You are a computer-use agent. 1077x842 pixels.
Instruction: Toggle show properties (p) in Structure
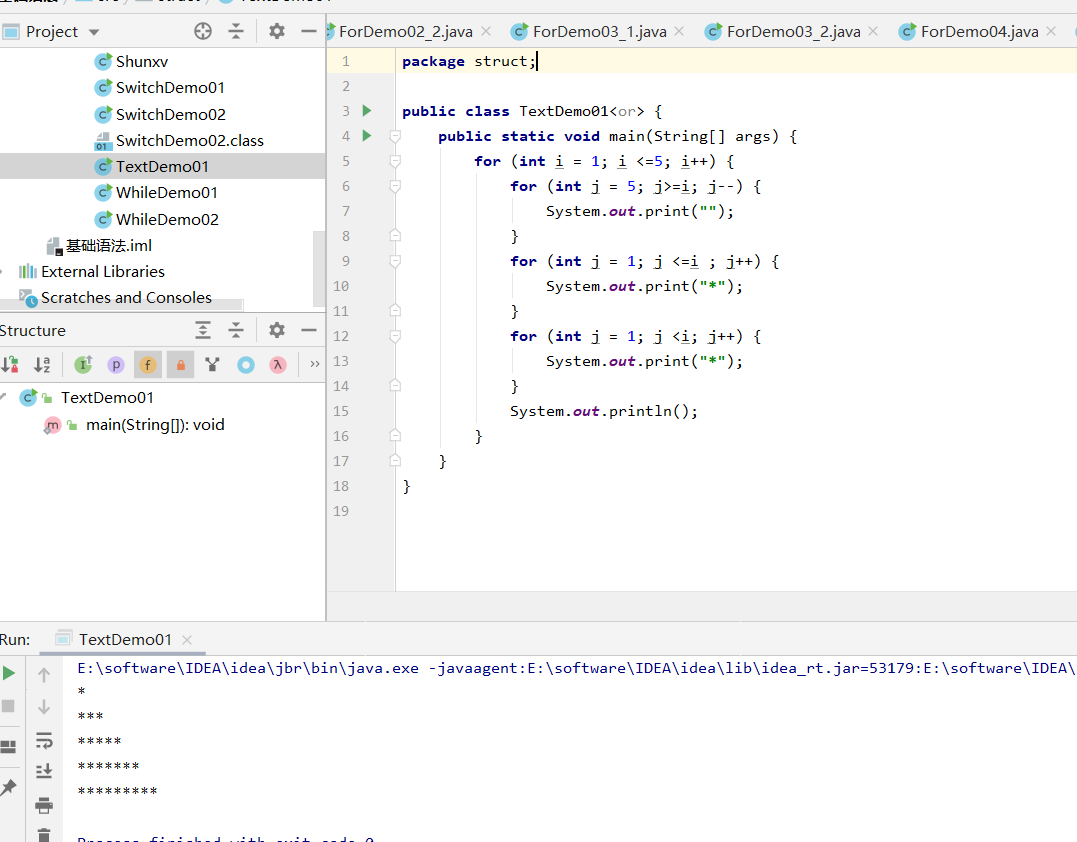tap(115, 365)
